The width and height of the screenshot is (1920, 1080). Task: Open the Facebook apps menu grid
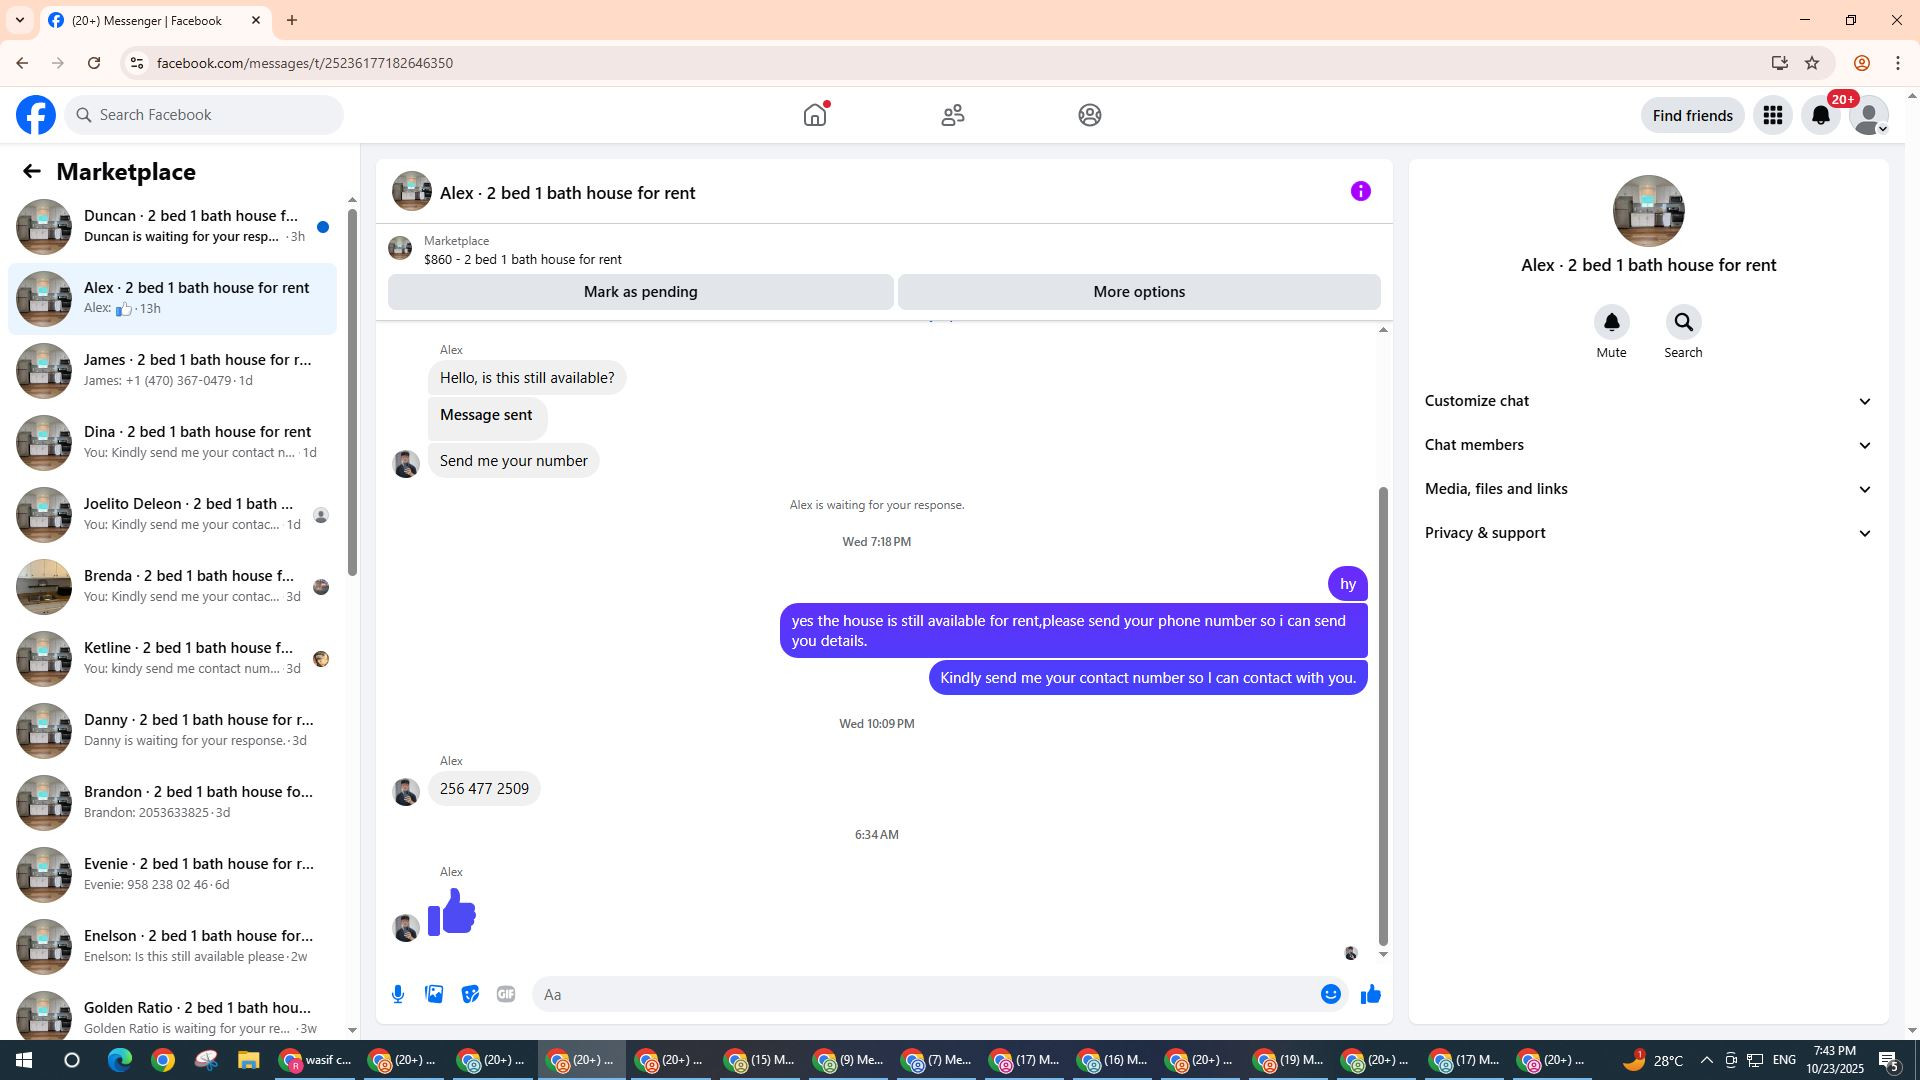coord(1772,115)
